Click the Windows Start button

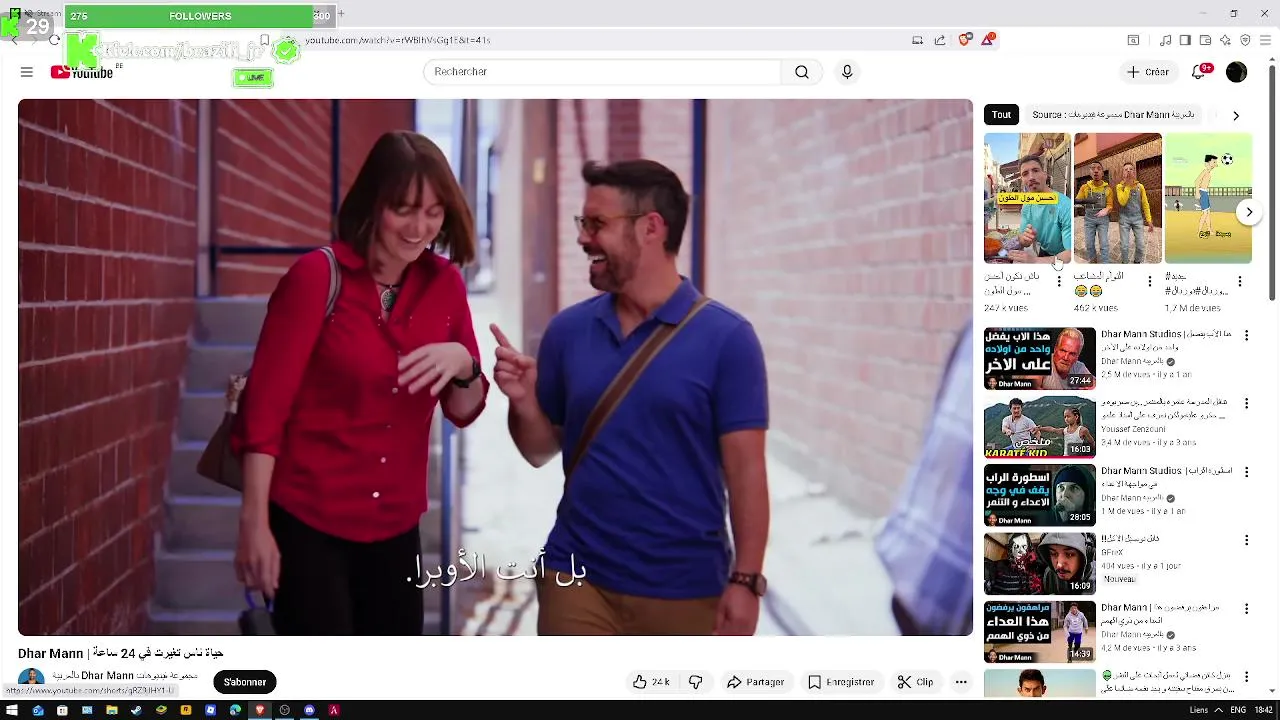13,710
